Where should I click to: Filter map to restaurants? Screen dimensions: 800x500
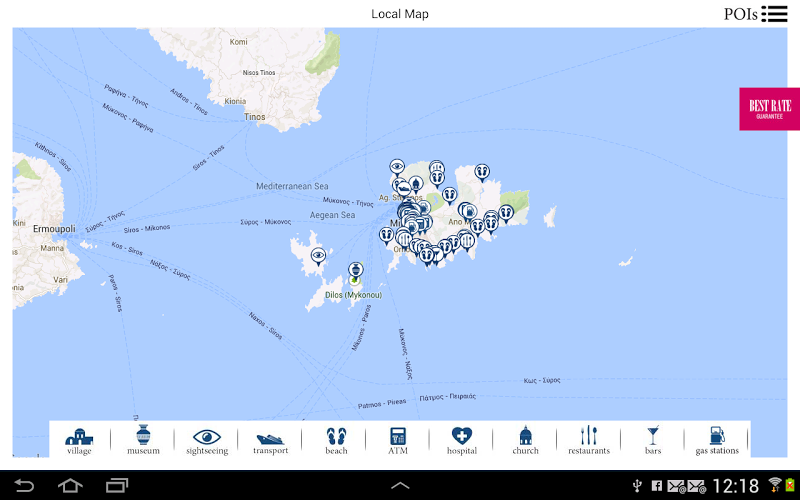(x=589, y=440)
